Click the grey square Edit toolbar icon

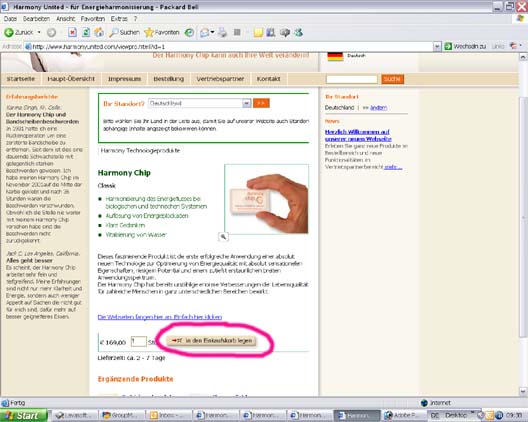[237, 32]
